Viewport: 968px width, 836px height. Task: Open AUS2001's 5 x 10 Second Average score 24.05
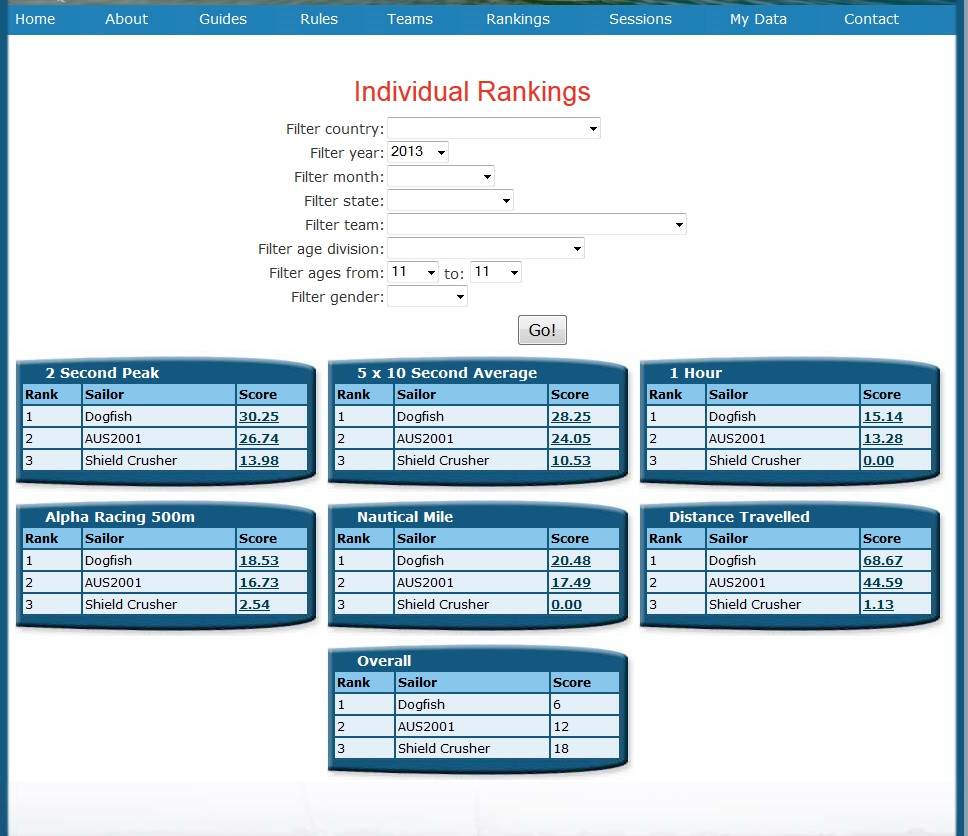571,439
